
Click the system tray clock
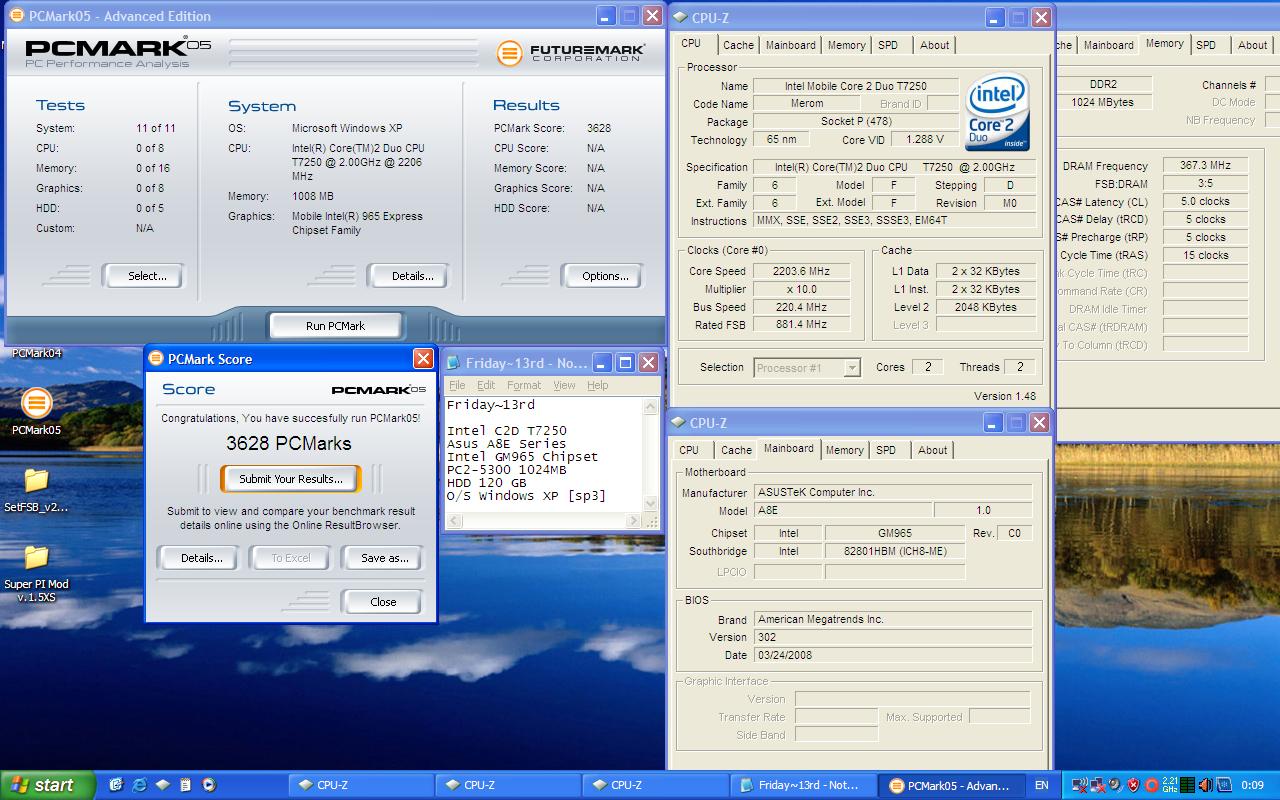1252,786
